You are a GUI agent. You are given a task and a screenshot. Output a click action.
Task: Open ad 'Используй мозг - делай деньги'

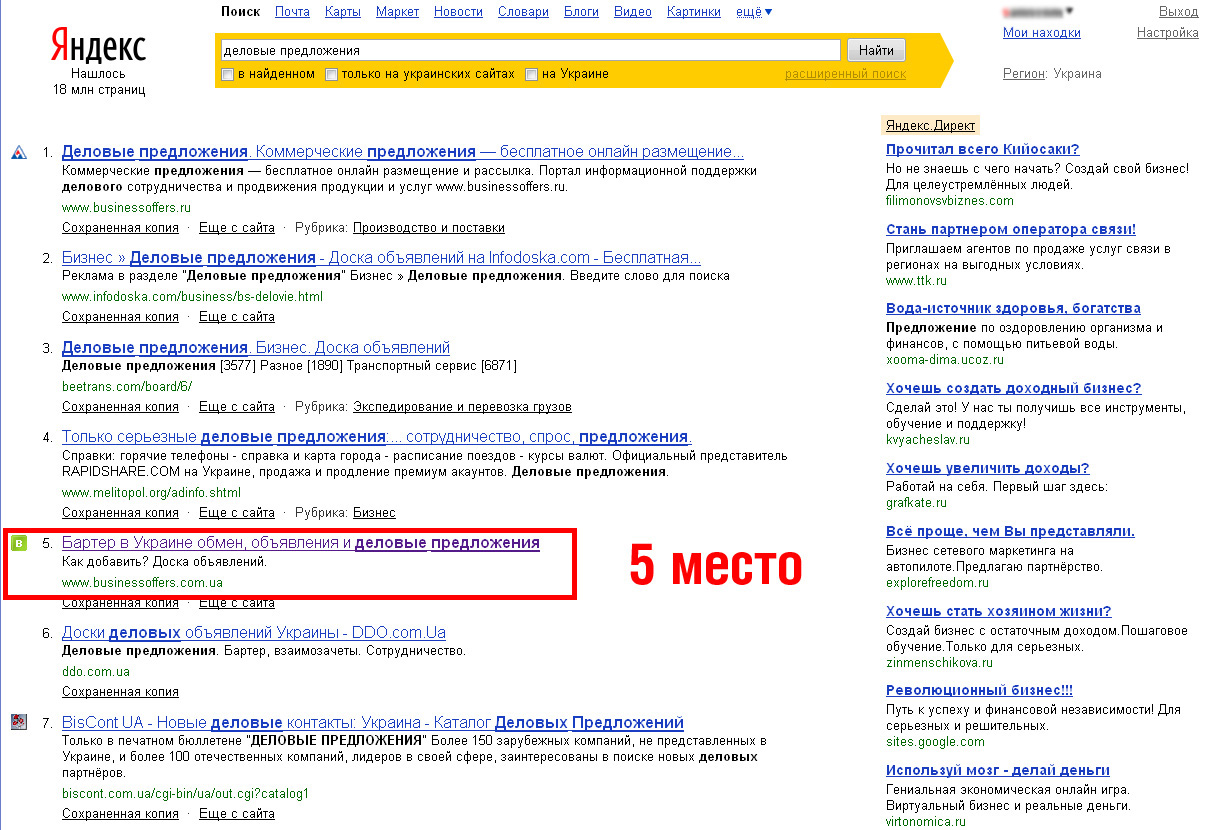(998, 770)
